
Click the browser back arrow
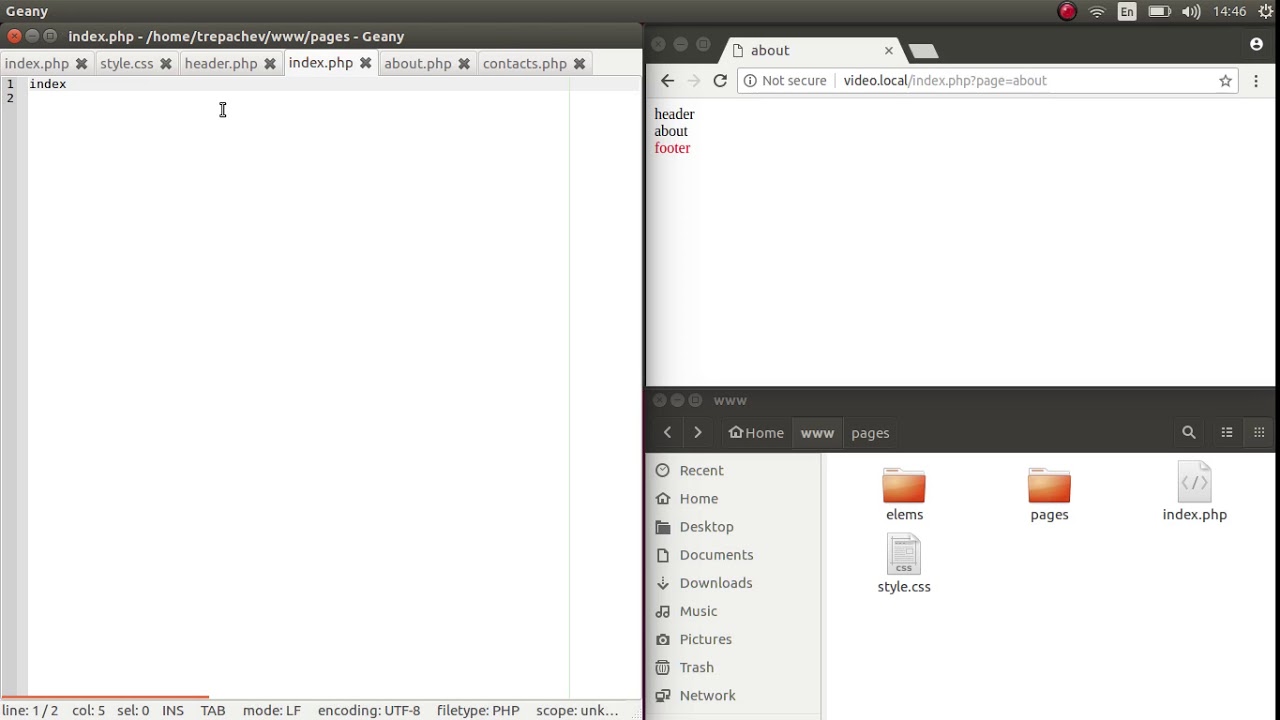(x=668, y=81)
